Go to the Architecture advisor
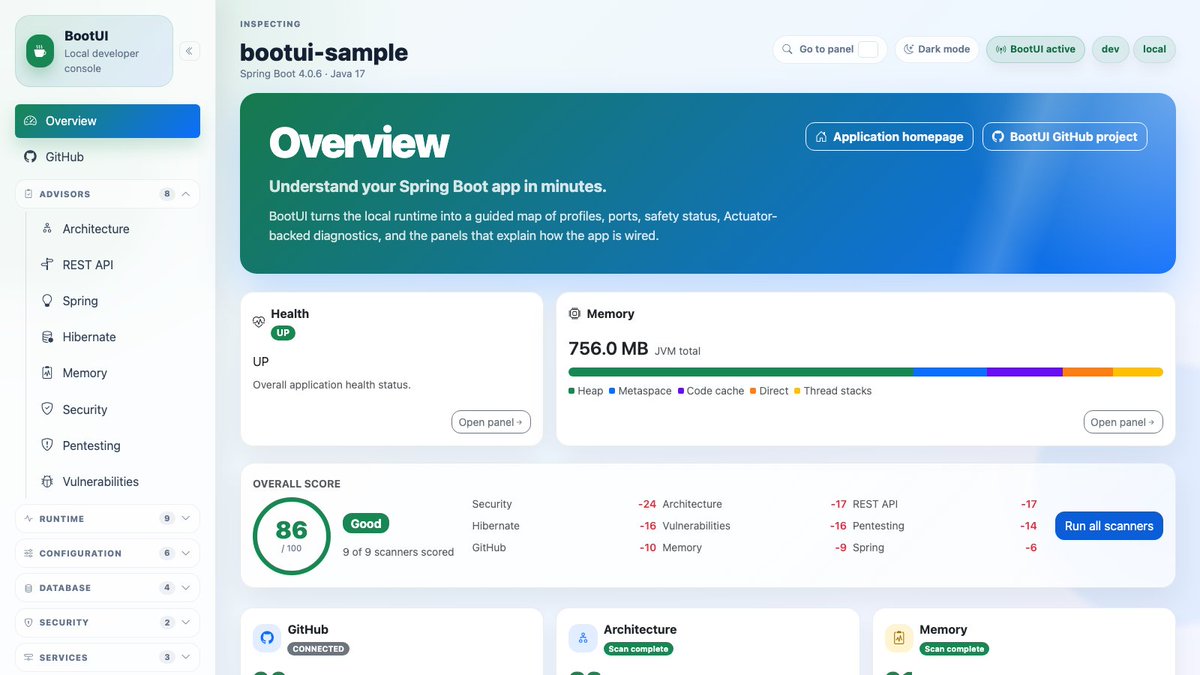 coord(115,229)
